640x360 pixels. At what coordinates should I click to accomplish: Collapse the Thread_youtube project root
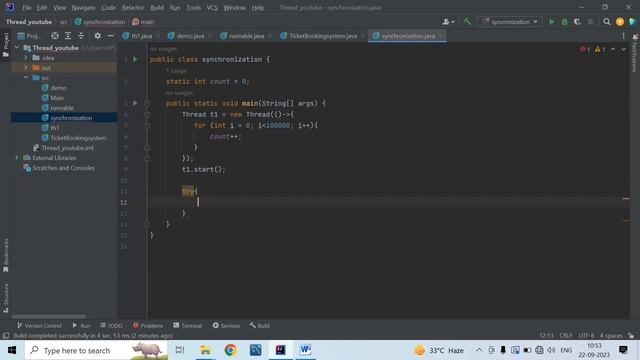(x=17, y=48)
